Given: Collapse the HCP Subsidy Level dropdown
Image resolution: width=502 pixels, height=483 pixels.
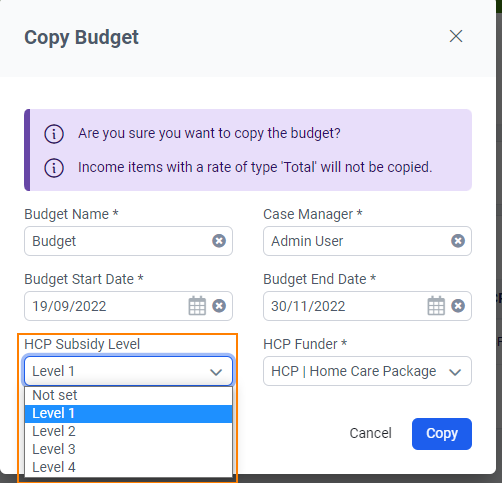Looking at the screenshot, I should click(x=128, y=371).
